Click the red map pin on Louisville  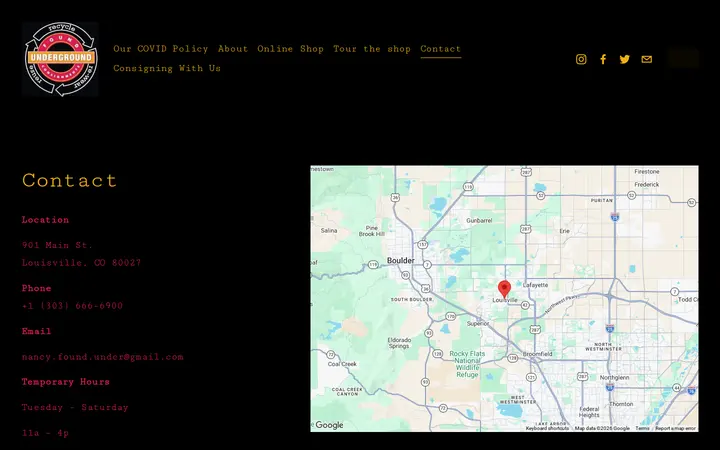tap(504, 289)
